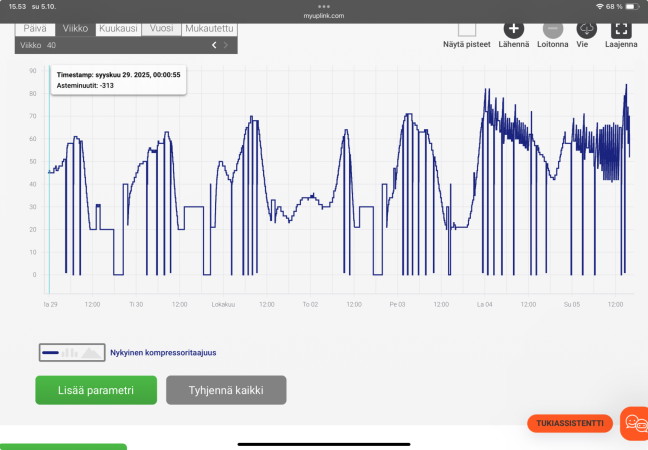Select area chart style in legend box
This screenshot has height=450, width=648.
[x=91, y=353]
